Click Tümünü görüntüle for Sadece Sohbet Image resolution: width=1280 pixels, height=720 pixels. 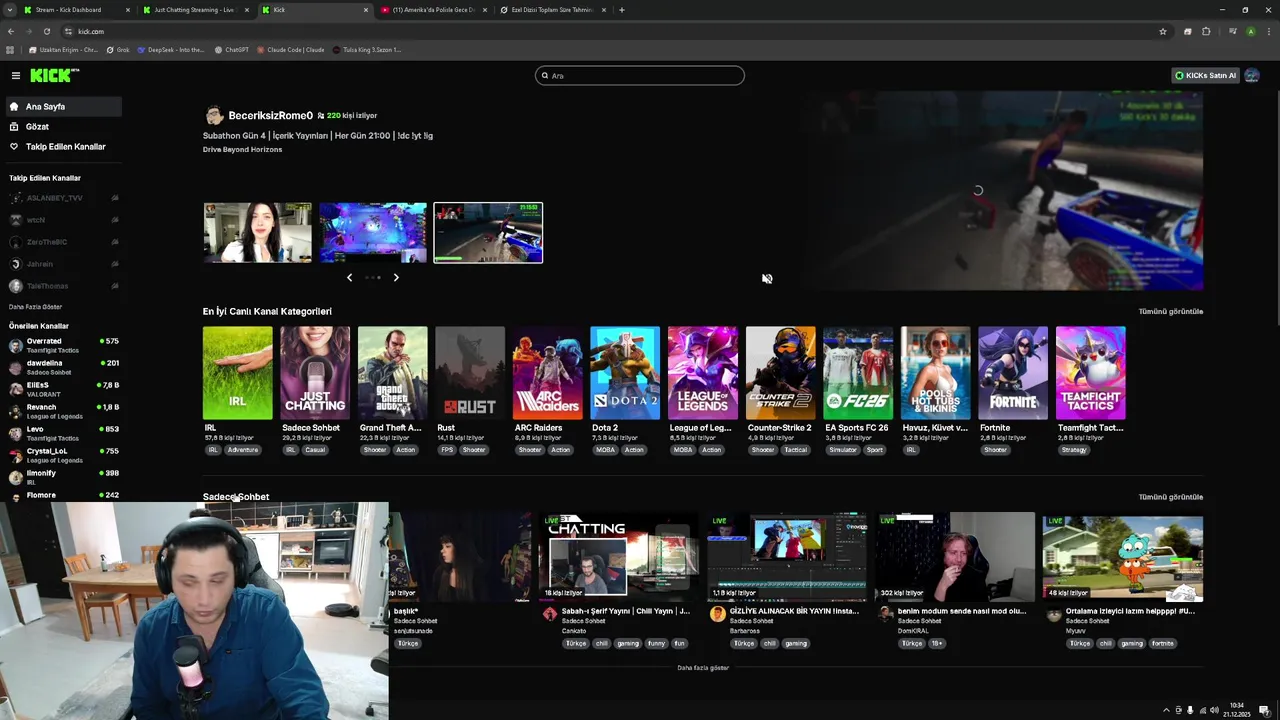tap(1171, 497)
